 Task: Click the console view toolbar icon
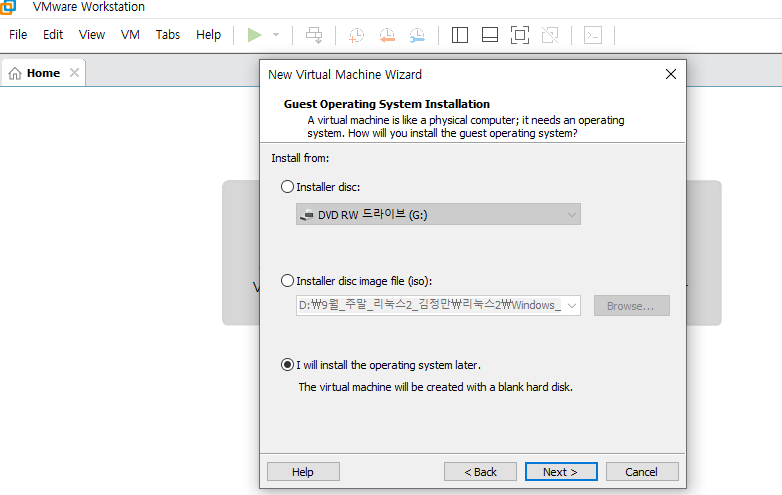coord(593,35)
